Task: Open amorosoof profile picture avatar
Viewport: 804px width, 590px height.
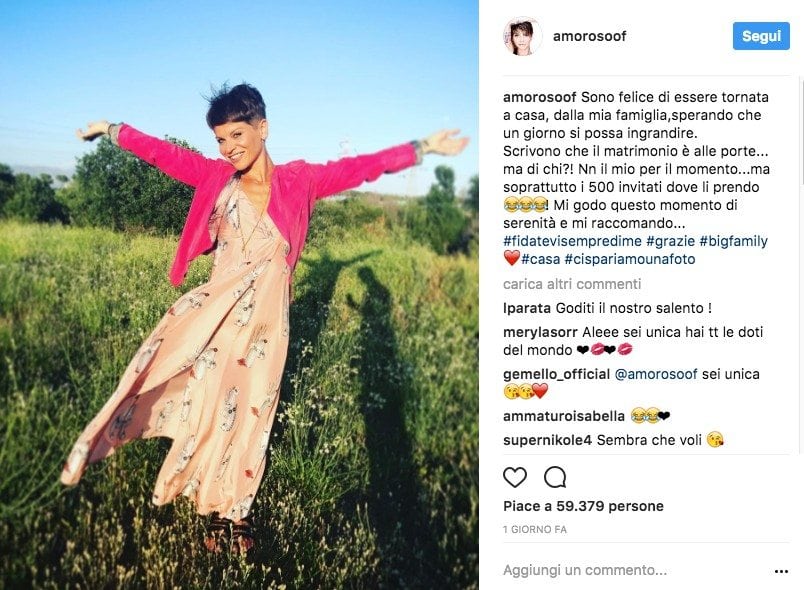Action: (x=522, y=36)
